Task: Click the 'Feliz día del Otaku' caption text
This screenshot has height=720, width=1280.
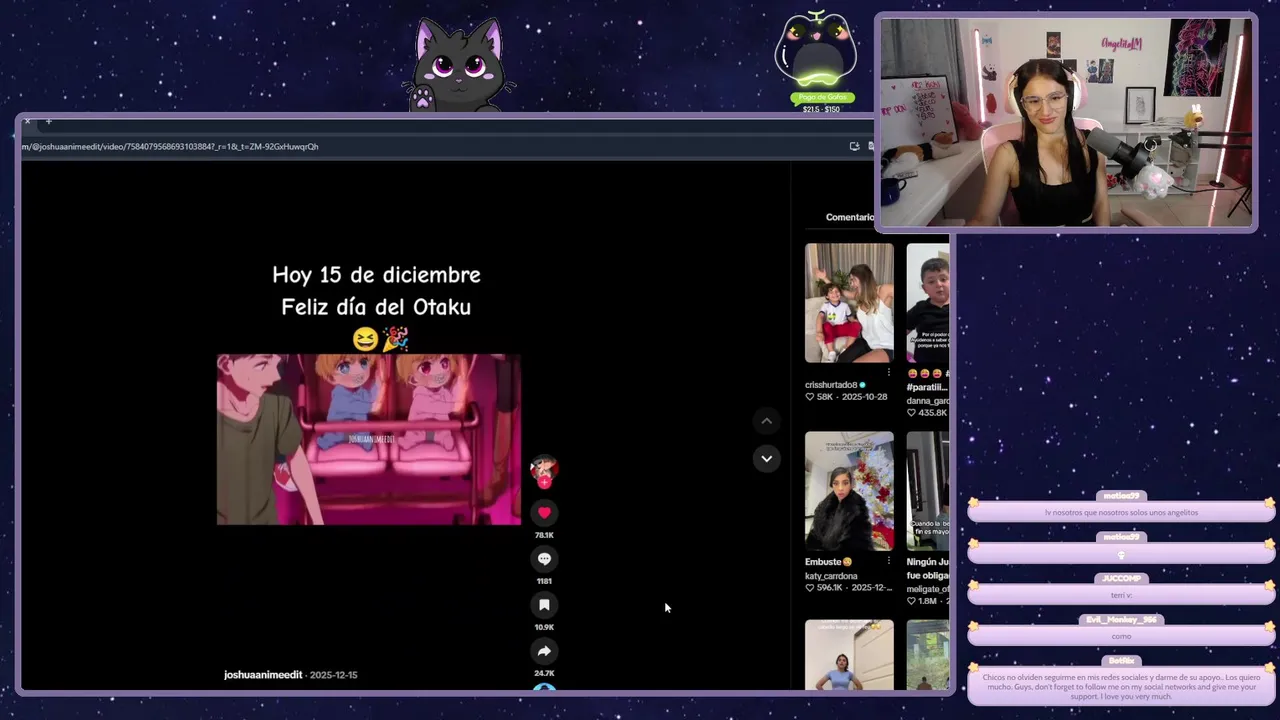Action: click(376, 307)
